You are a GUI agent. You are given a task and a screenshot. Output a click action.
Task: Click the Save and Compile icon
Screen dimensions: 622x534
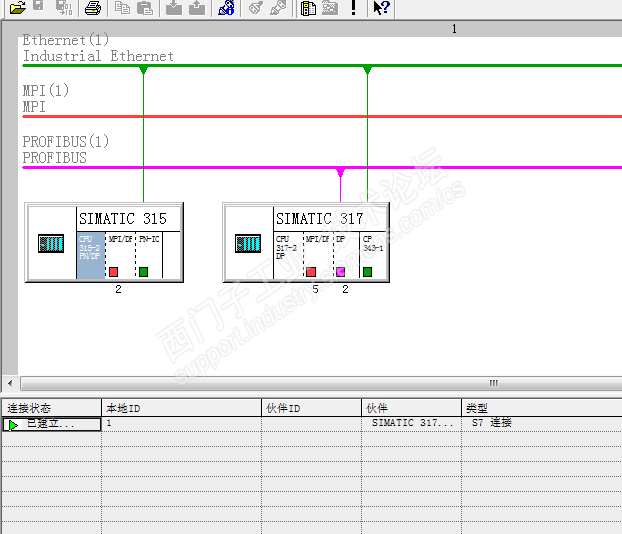coord(64,7)
